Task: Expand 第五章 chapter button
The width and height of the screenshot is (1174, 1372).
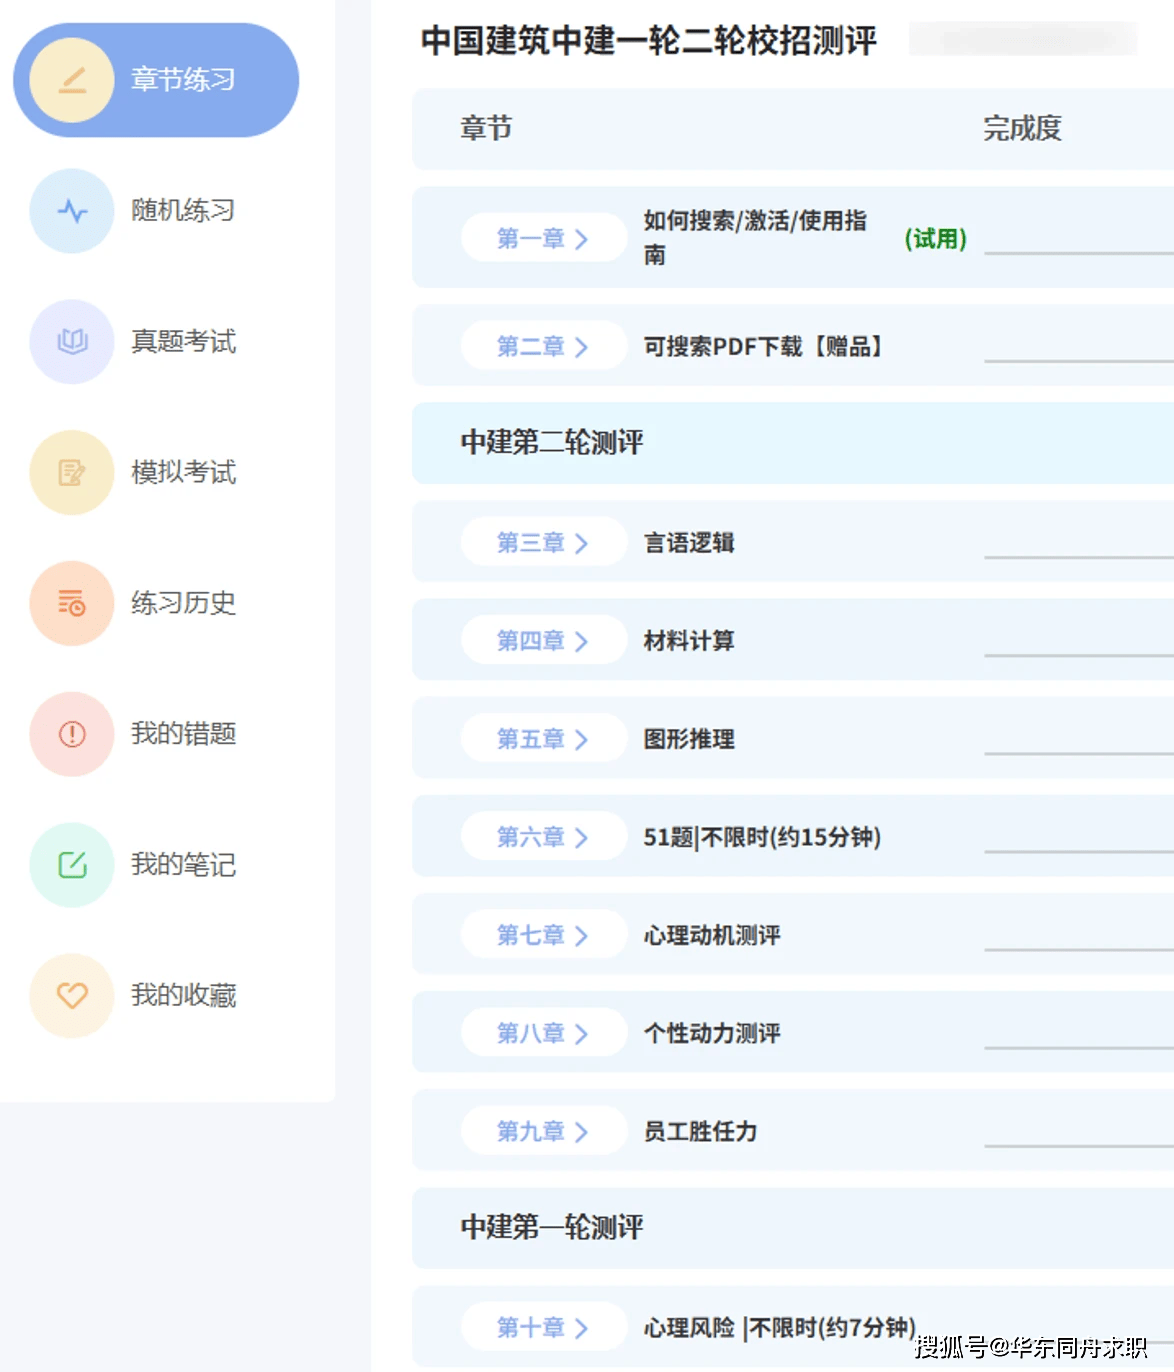Action: point(543,739)
